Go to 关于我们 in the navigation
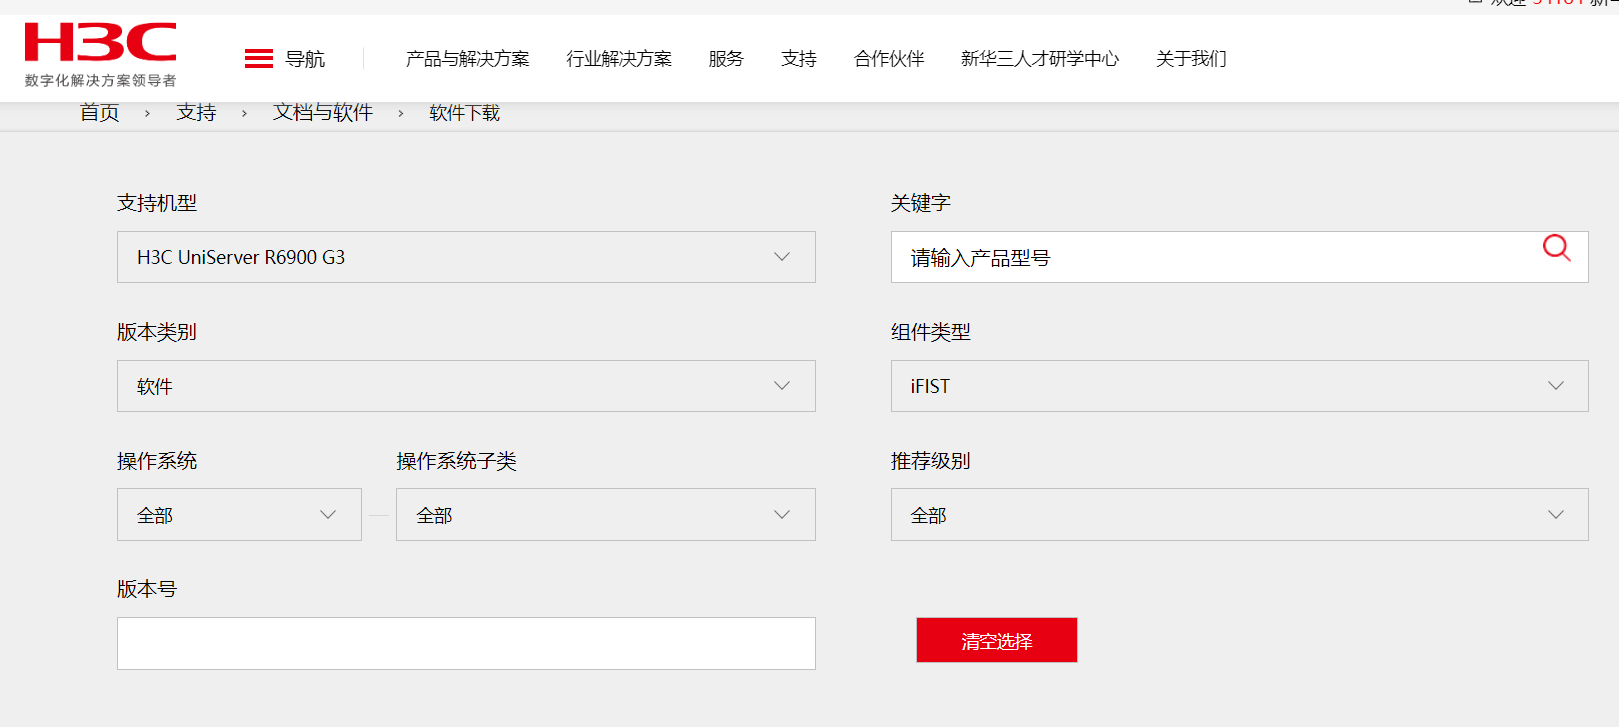 point(1191,59)
